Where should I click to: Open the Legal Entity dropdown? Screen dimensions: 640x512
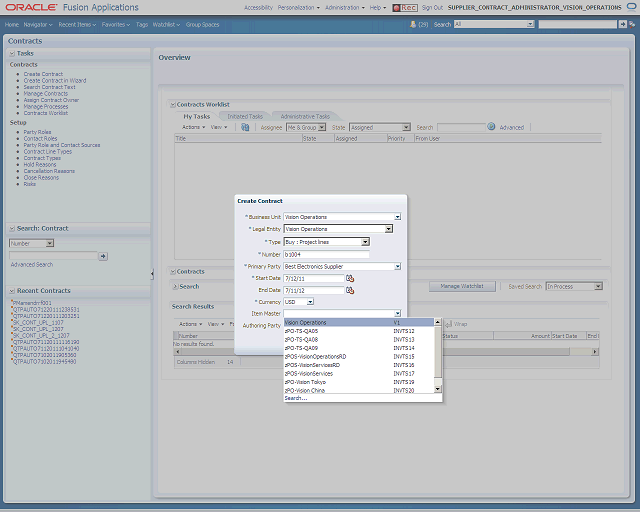tap(389, 229)
